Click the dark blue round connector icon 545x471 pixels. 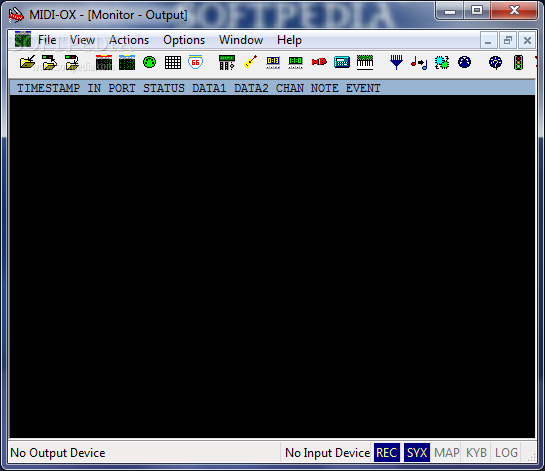[x=464, y=62]
